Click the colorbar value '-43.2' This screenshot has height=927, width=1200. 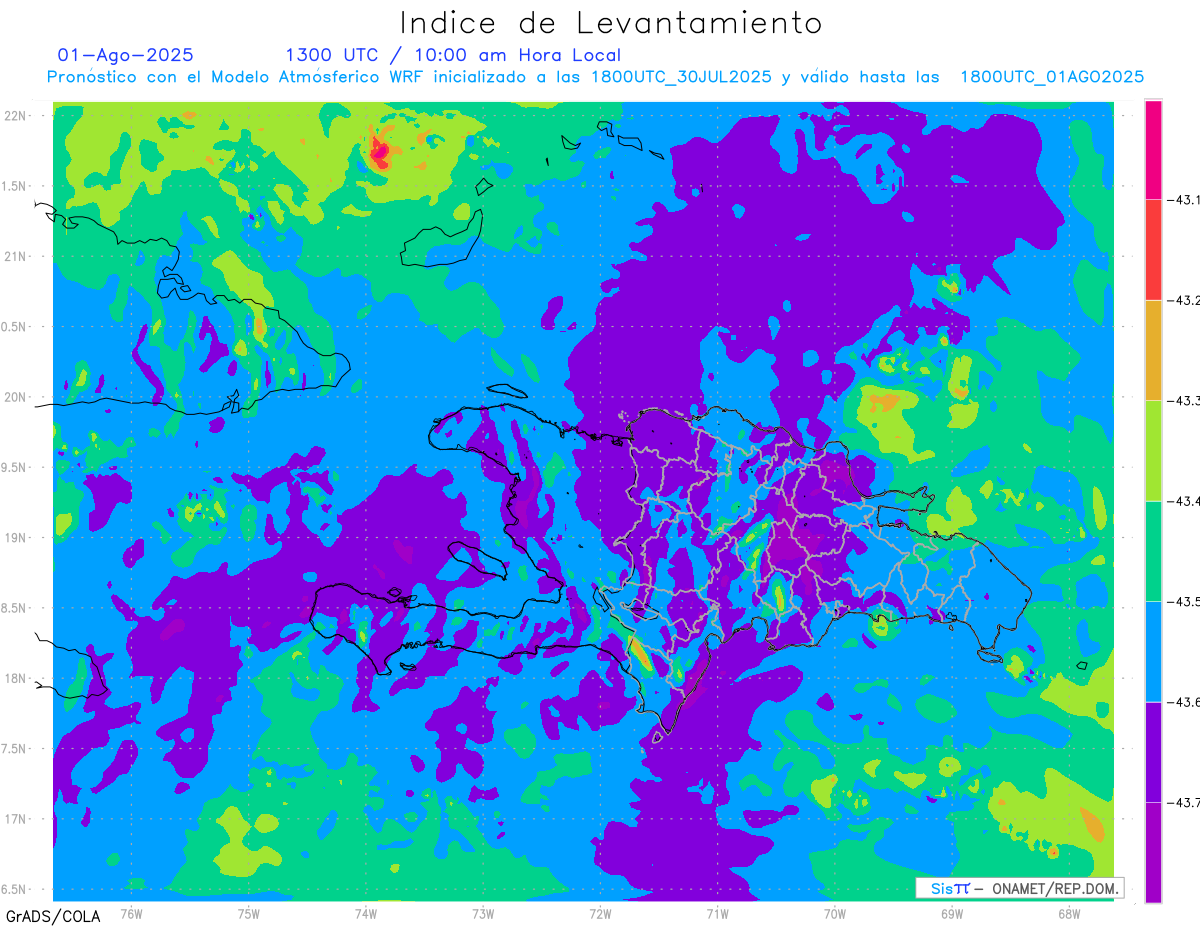(x=1183, y=300)
